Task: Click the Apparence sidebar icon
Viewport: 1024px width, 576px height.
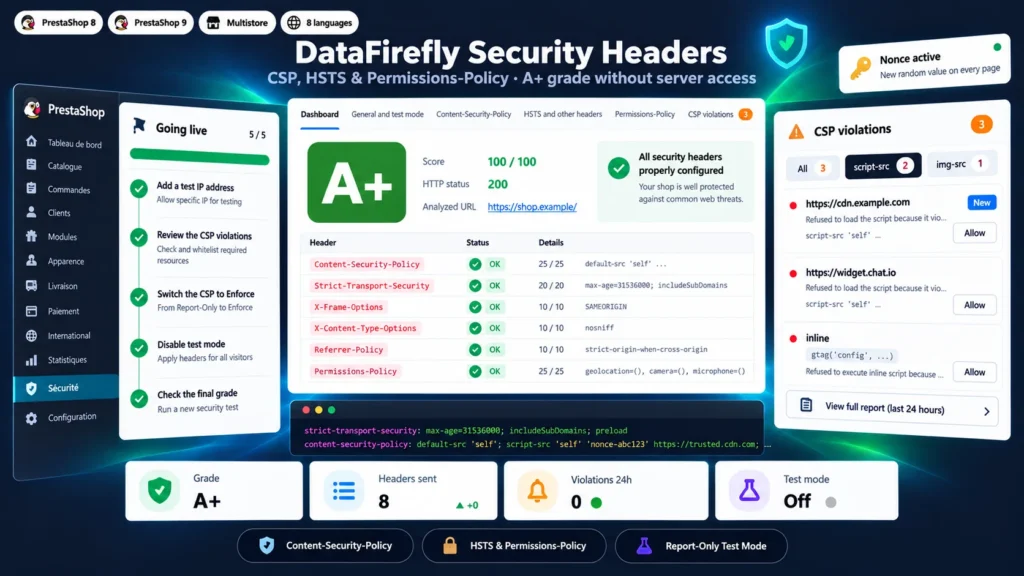Action: click(x=31, y=260)
